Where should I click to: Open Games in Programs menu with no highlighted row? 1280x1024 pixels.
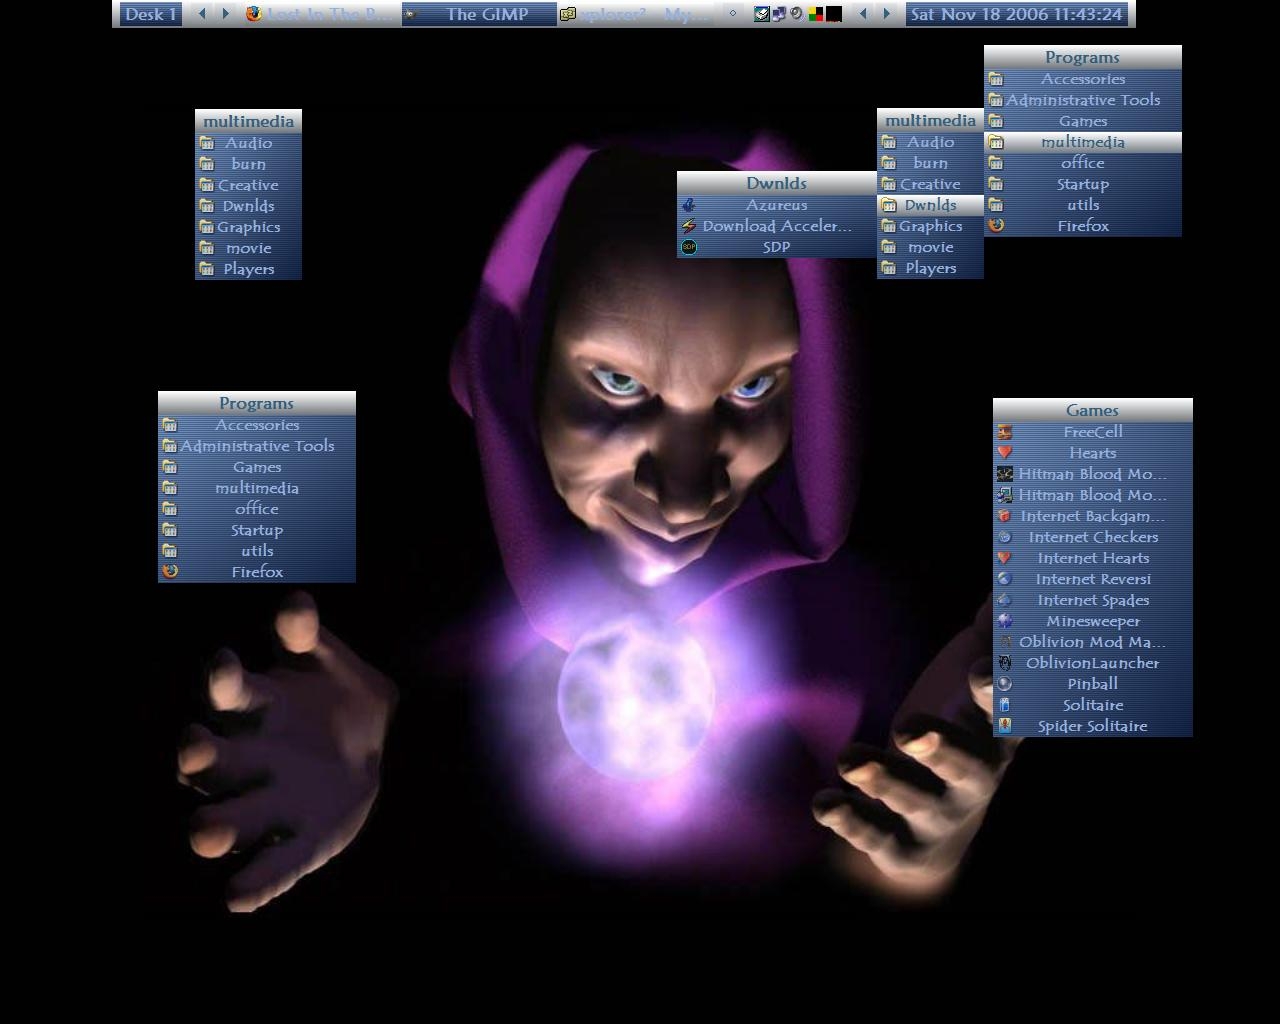[257, 467]
